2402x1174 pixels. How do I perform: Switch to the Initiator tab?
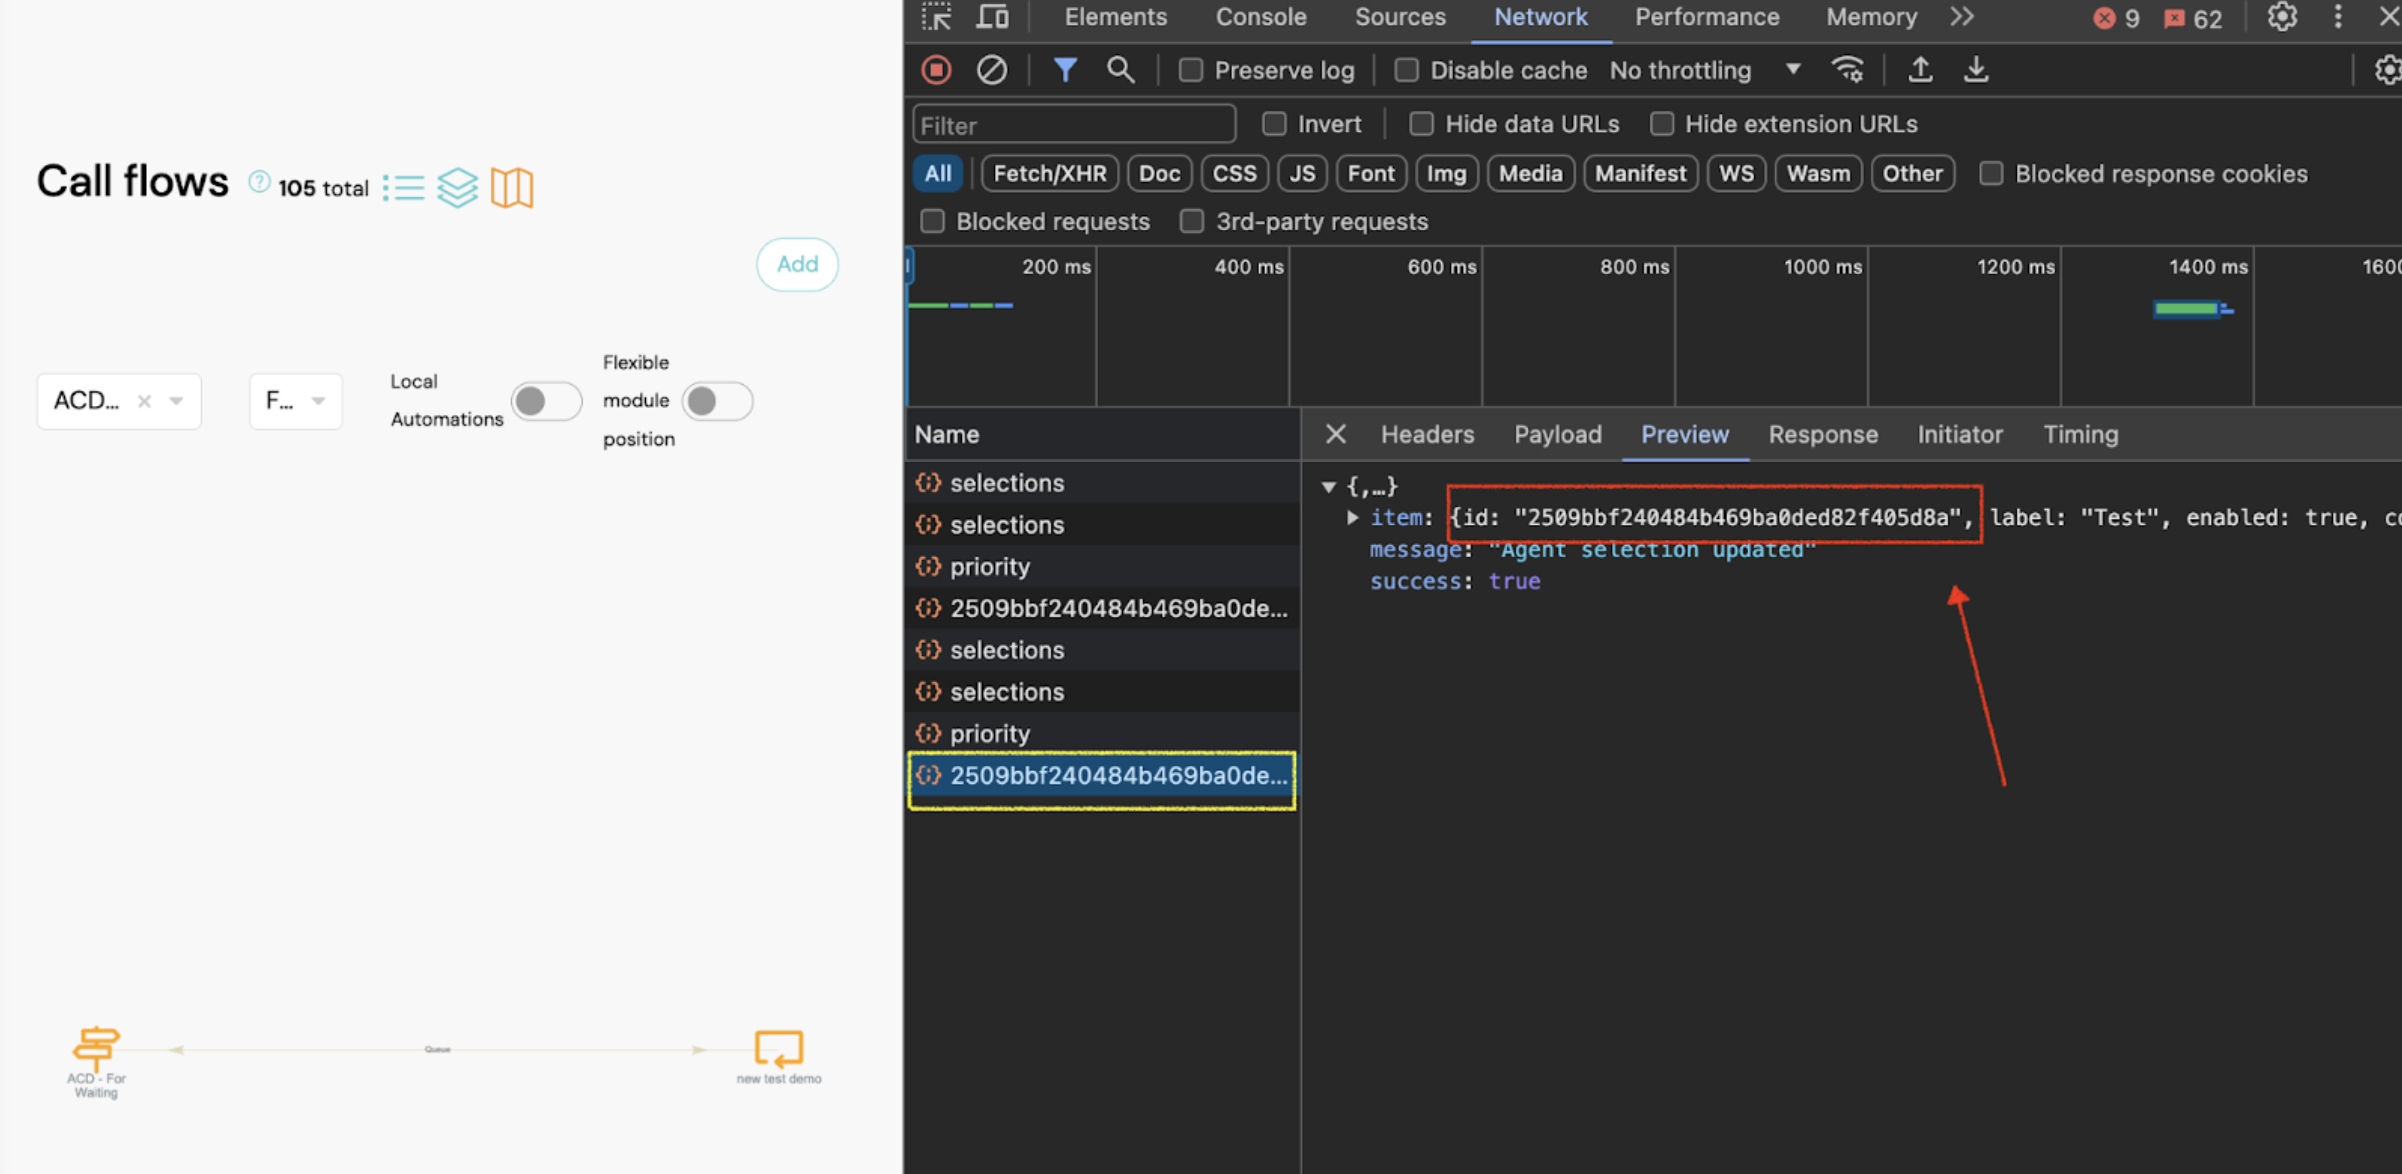point(1959,434)
